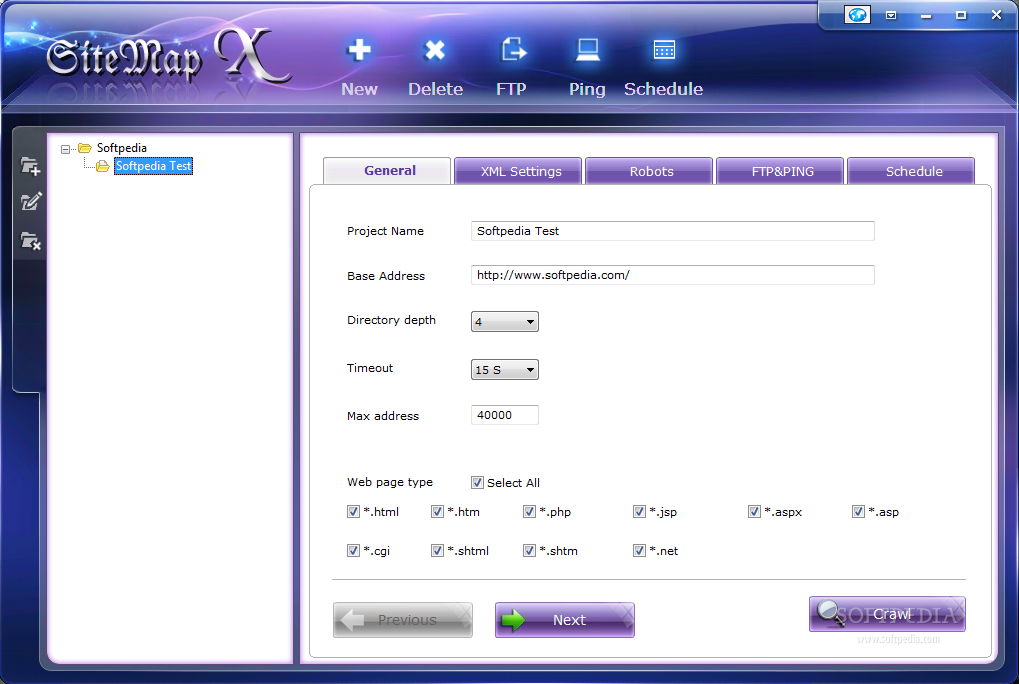The width and height of the screenshot is (1019, 684).
Task: Click the Delete X icon in toolbar
Action: [435, 50]
